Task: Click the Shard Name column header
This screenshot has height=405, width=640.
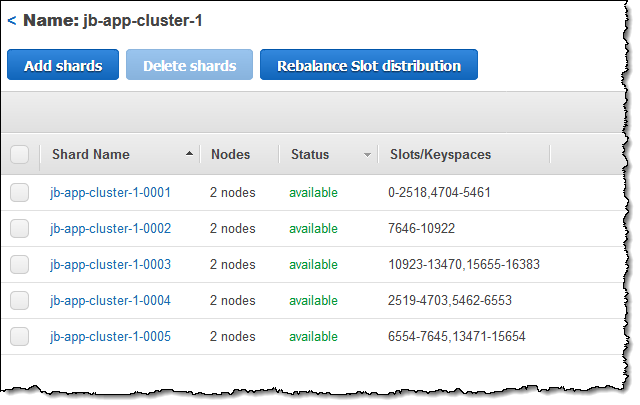Action: (91, 155)
